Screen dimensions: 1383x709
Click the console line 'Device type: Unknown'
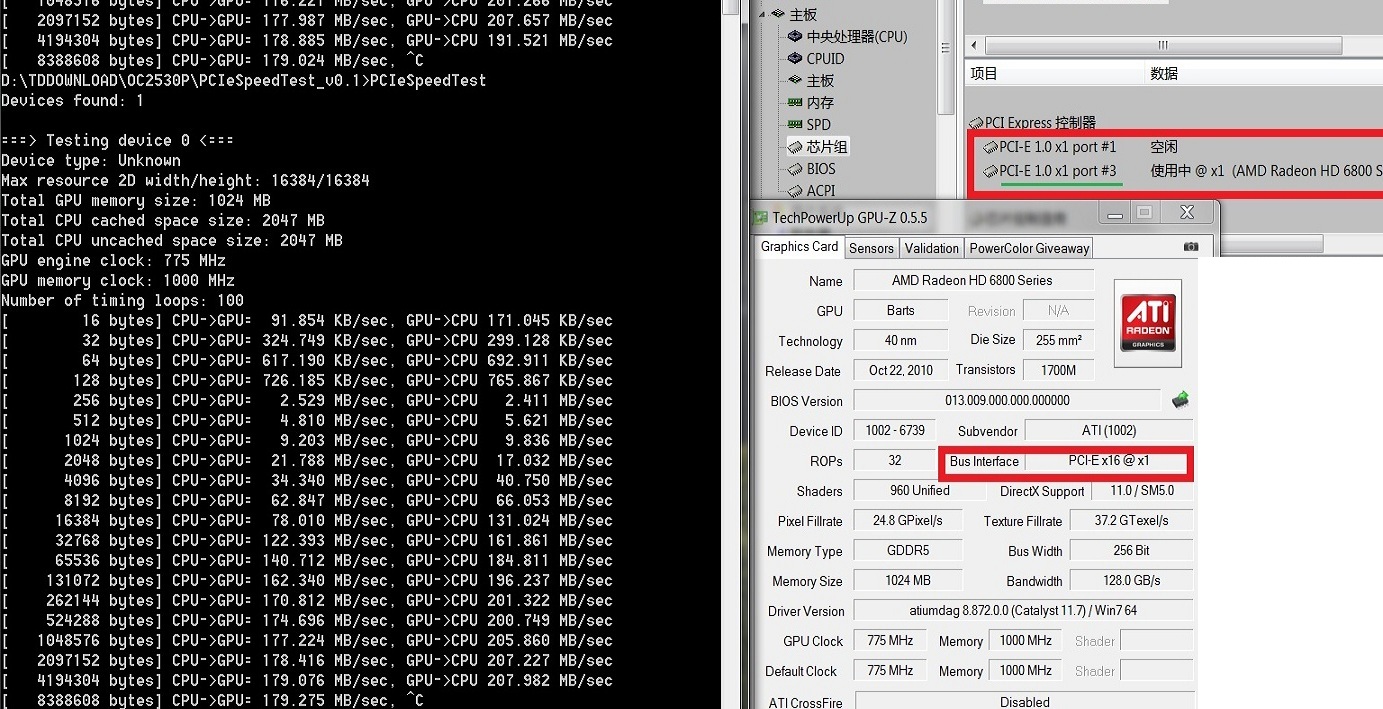[x=90, y=160]
